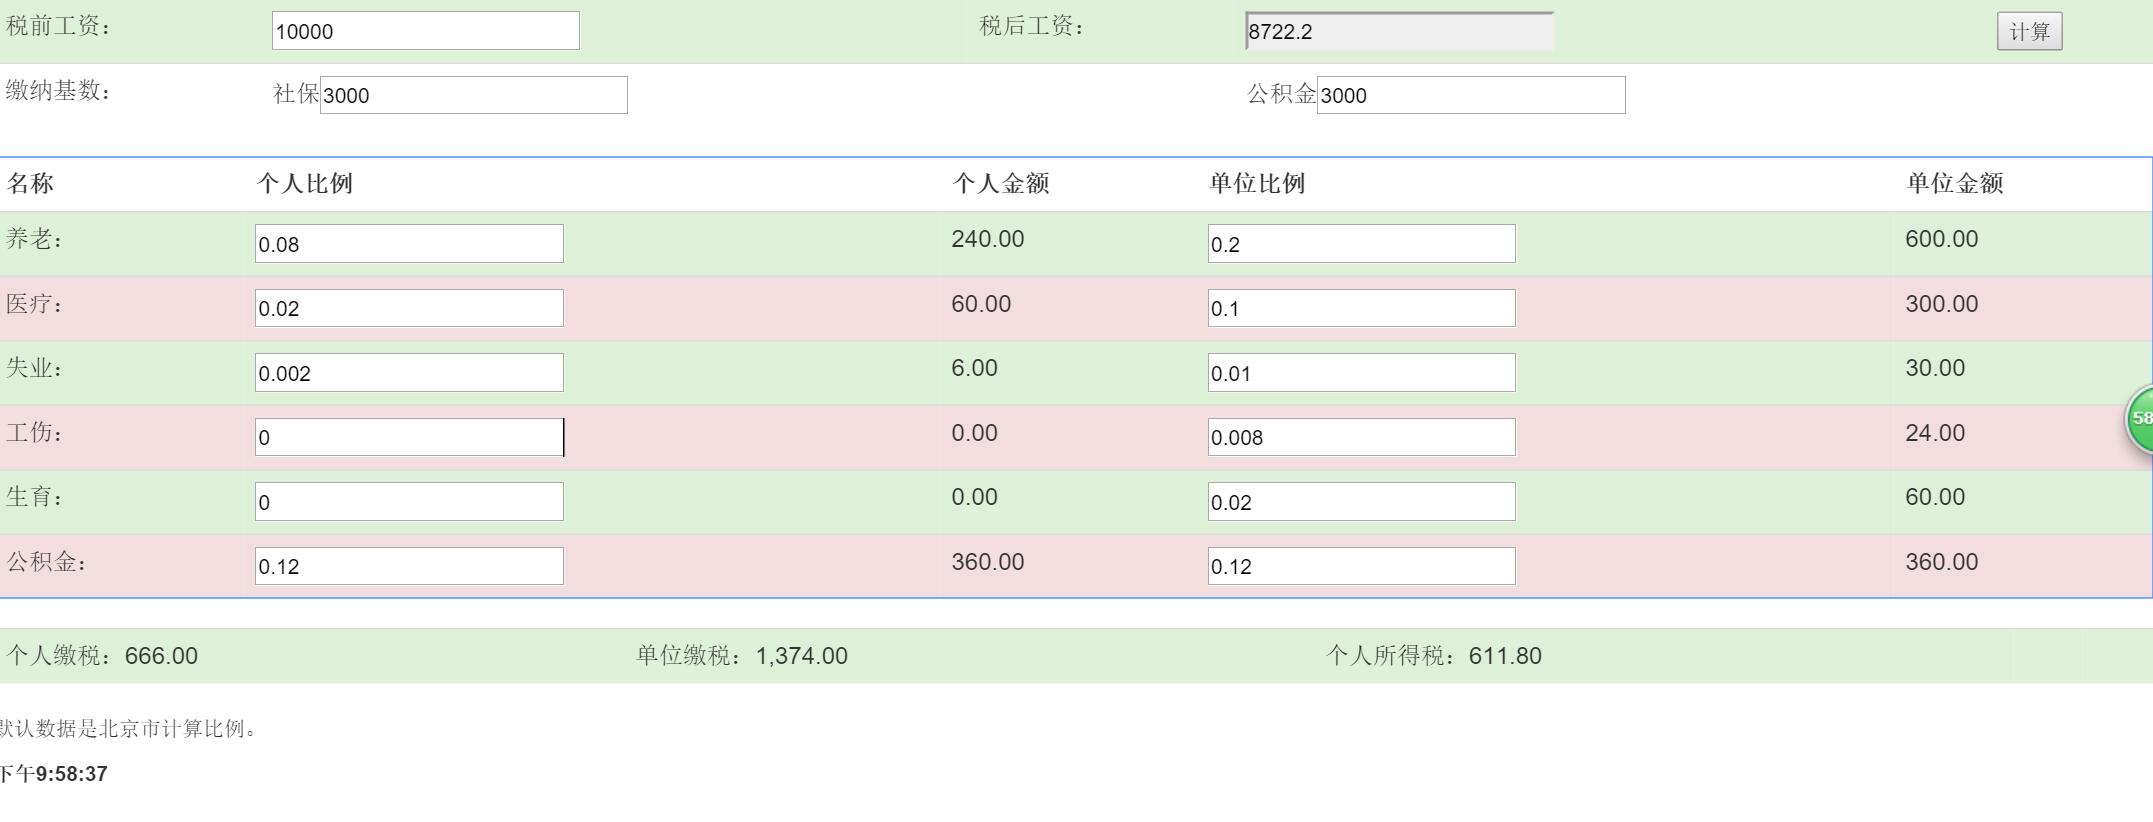Edit 公积金 row personal ratio input
The height and width of the screenshot is (822, 2153).
409,566
